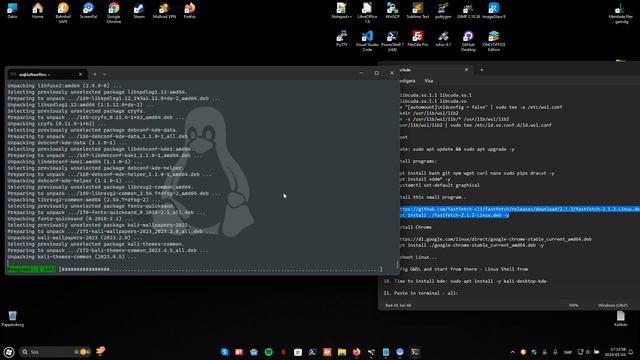
Task: Open PowerShell 7 desktop shortcut
Action: point(392,40)
